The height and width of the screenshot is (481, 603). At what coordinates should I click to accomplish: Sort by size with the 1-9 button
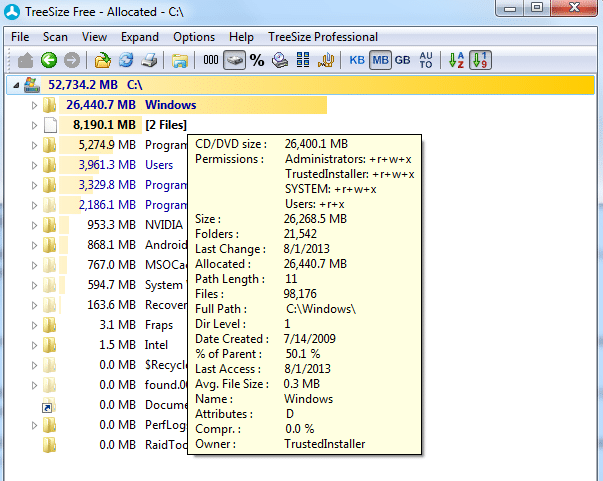tap(480, 60)
